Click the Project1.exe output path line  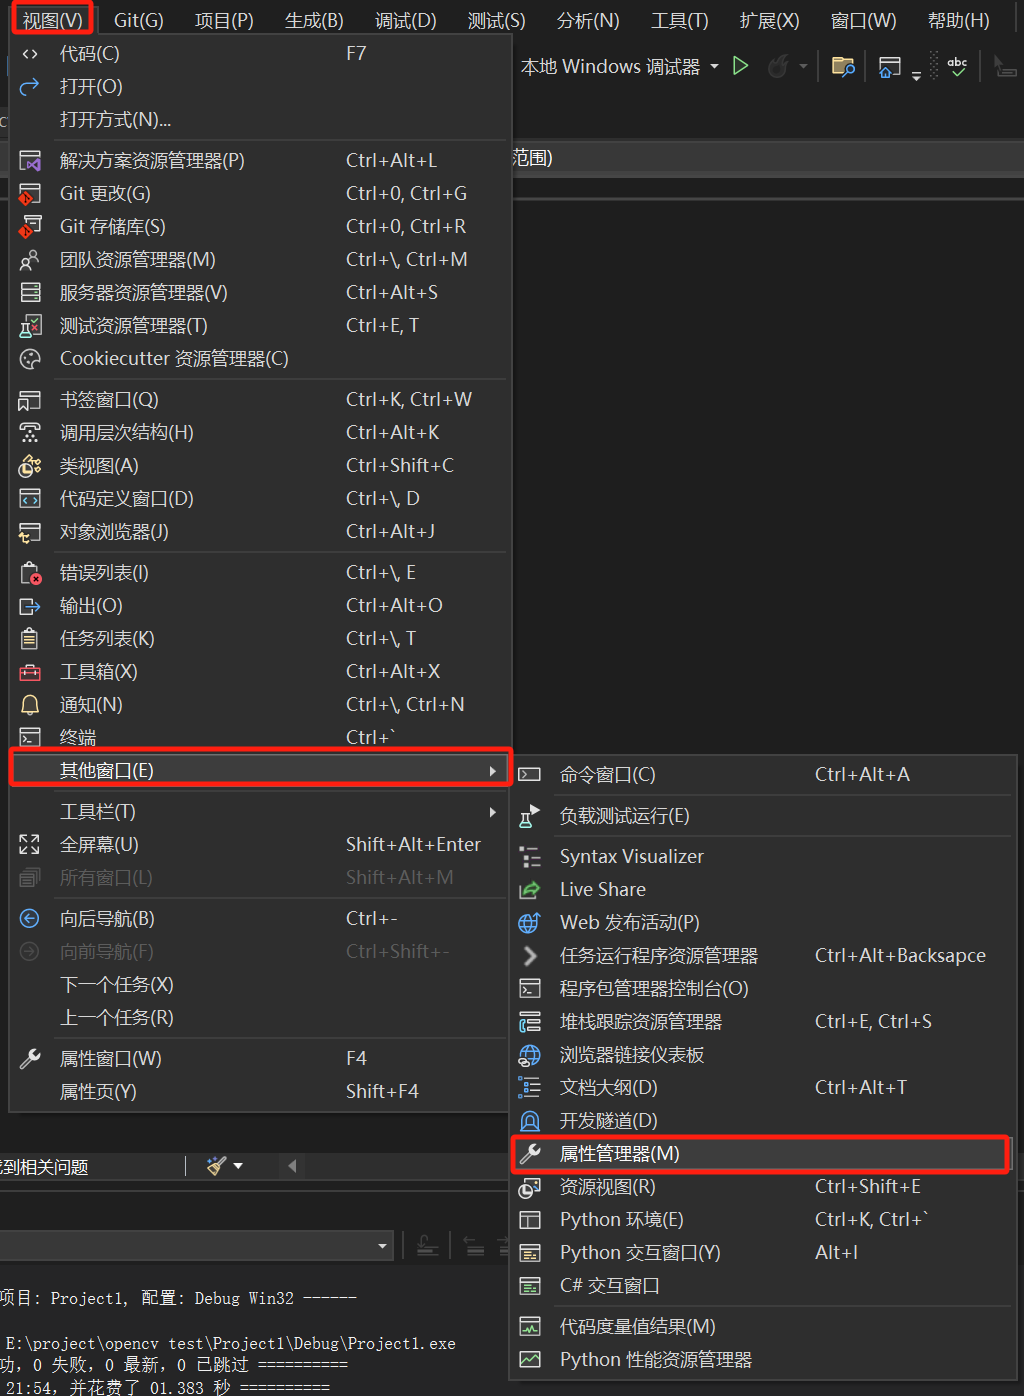tap(230, 1344)
